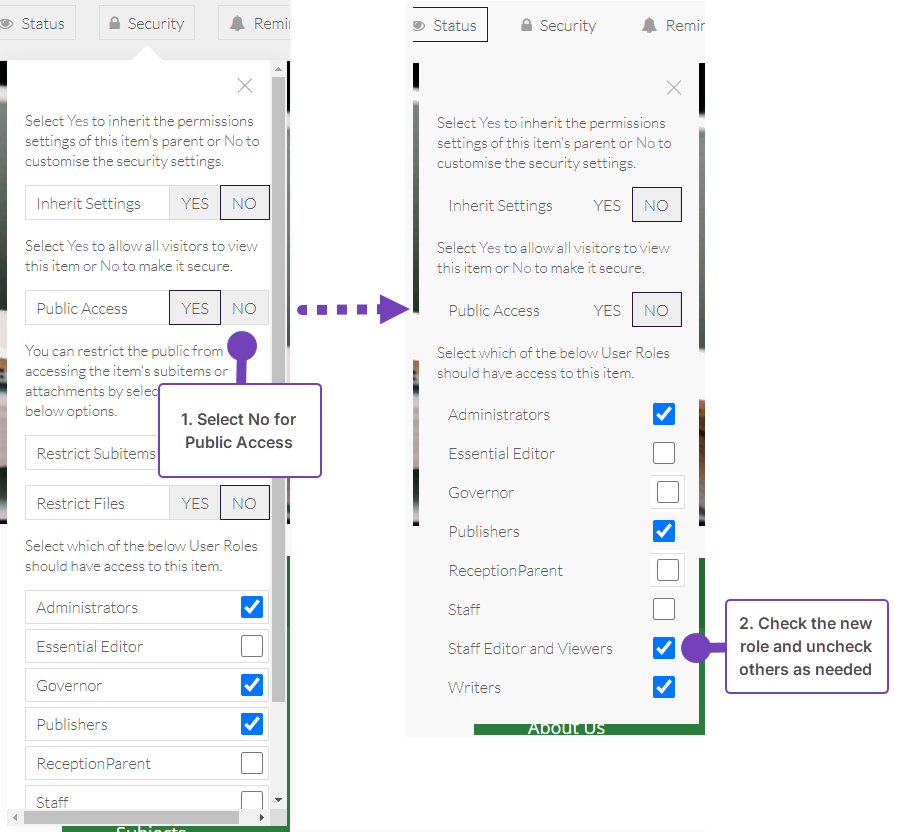Screen dimensions: 911x832
Task: Select NO for Public Access in left panel
Action: point(244,309)
